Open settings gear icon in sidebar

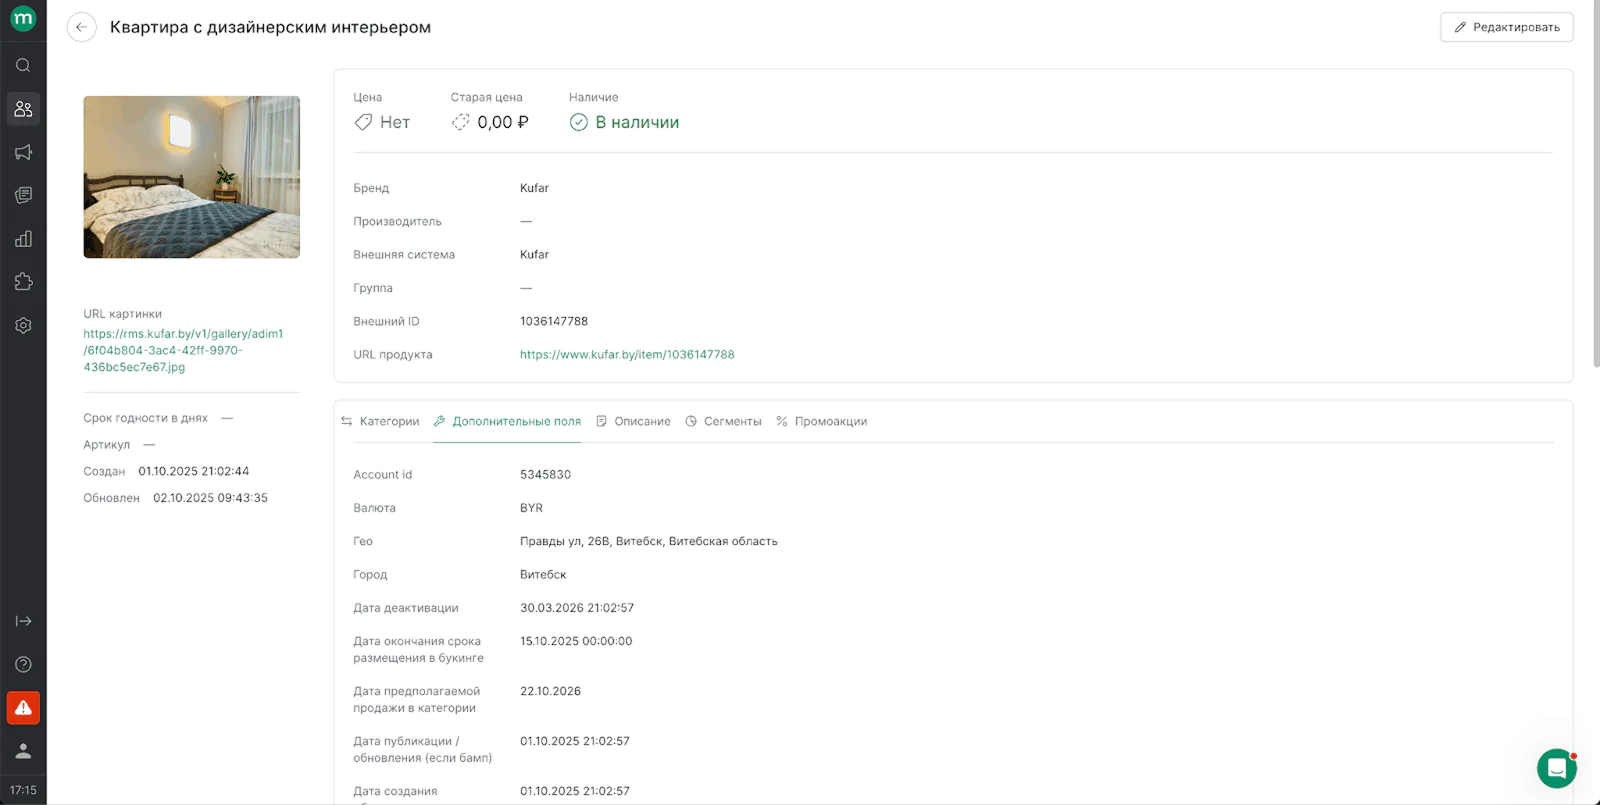pos(23,325)
